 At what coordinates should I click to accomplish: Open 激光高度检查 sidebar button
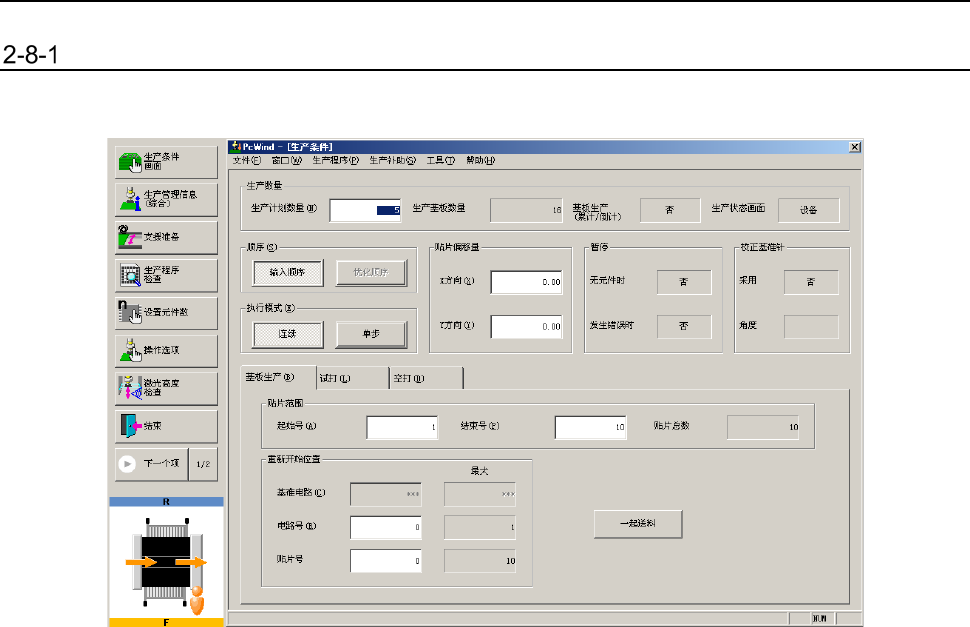pyautogui.click(x=166, y=388)
